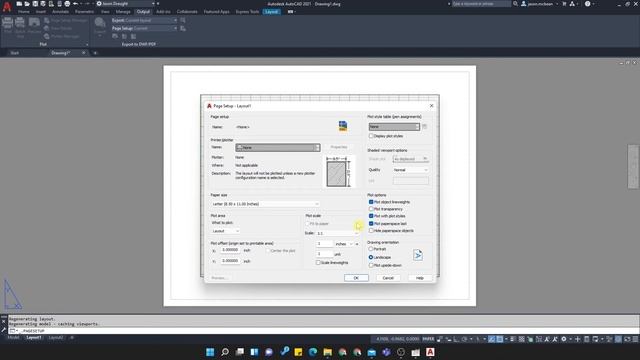Open the What to plot dropdown
Screen dimensions: 640x360
coord(225,231)
